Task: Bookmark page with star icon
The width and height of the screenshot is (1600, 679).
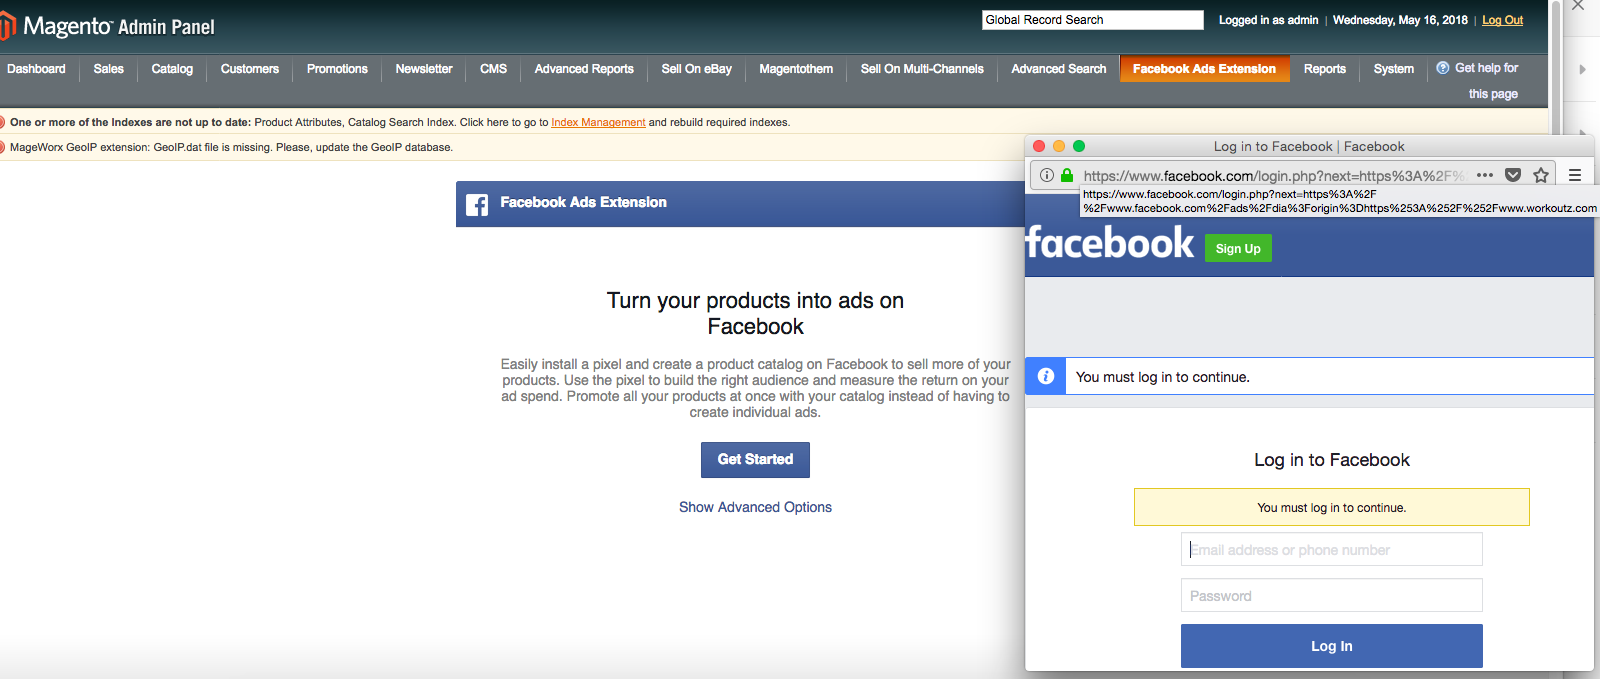Action: (1541, 175)
